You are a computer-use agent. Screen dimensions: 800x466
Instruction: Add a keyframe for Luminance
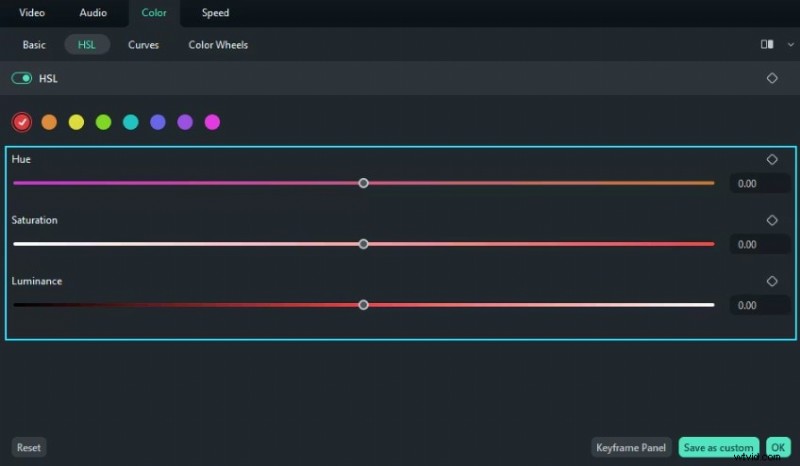(771, 281)
